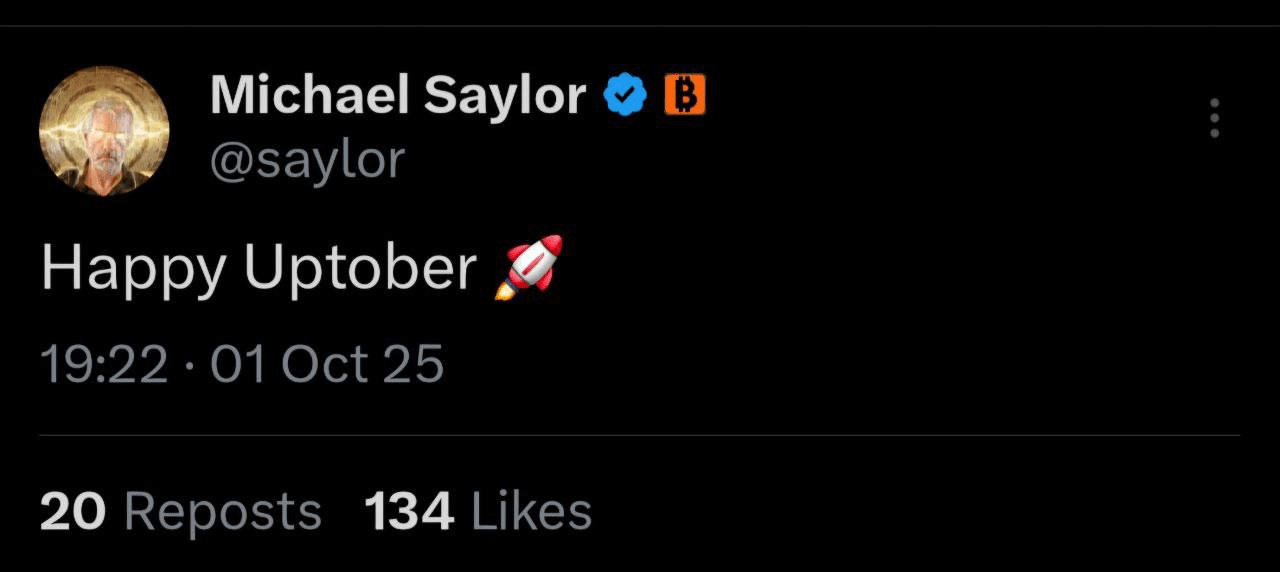The image size is (1280, 572).
Task: Click the number 20 repost count
Action: [x=73, y=512]
